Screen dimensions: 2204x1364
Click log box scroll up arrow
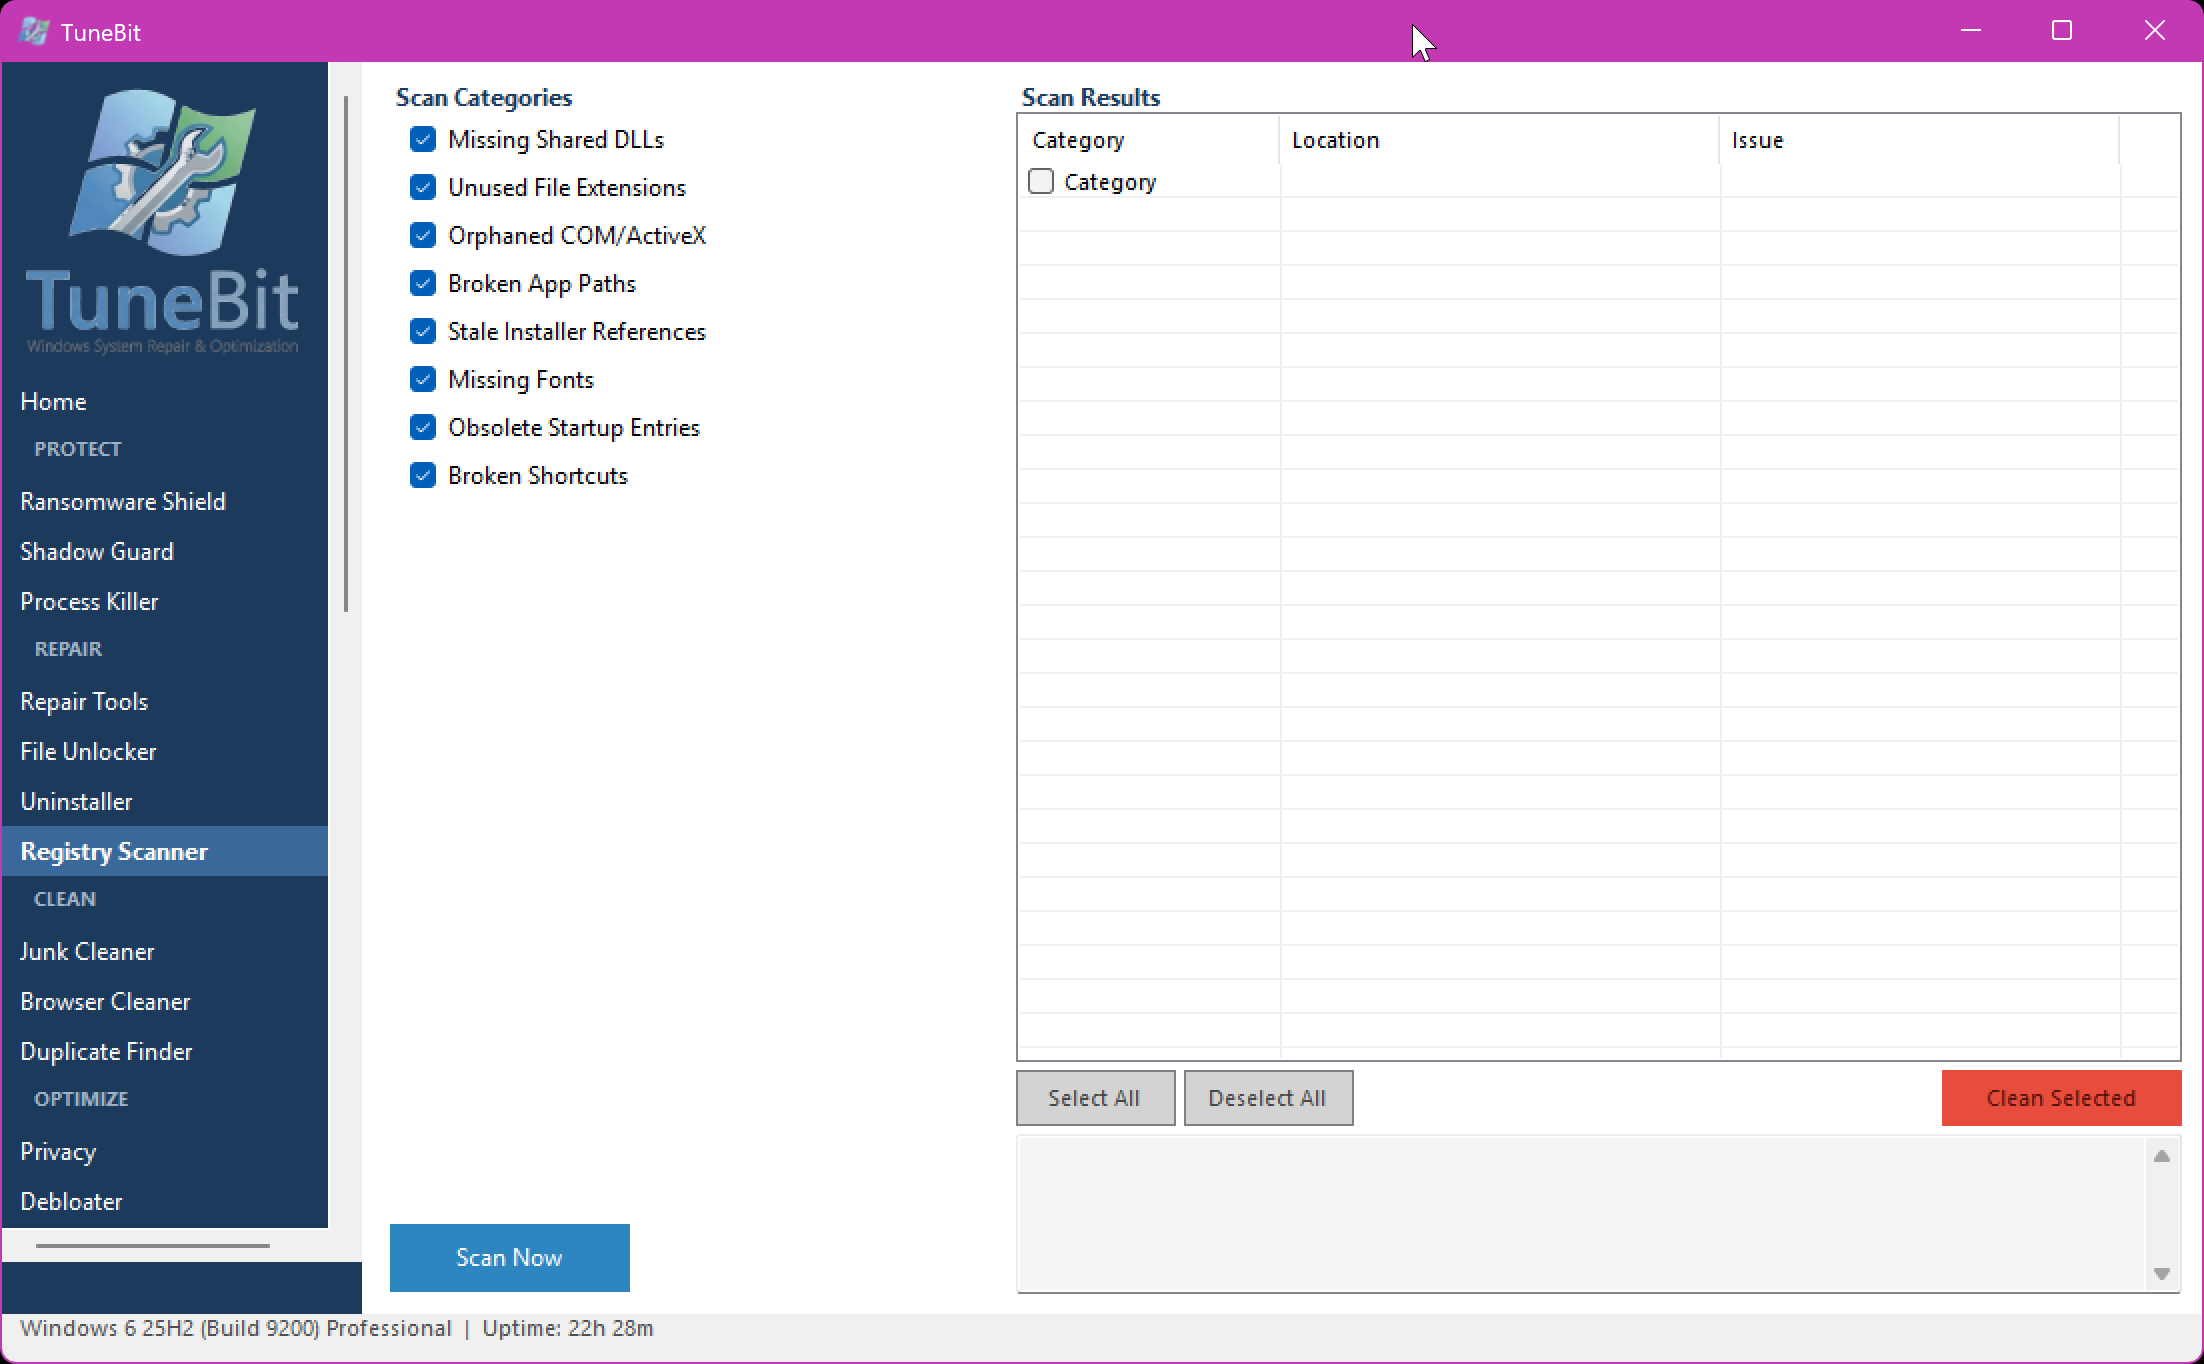click(x=2162, y=1157)
